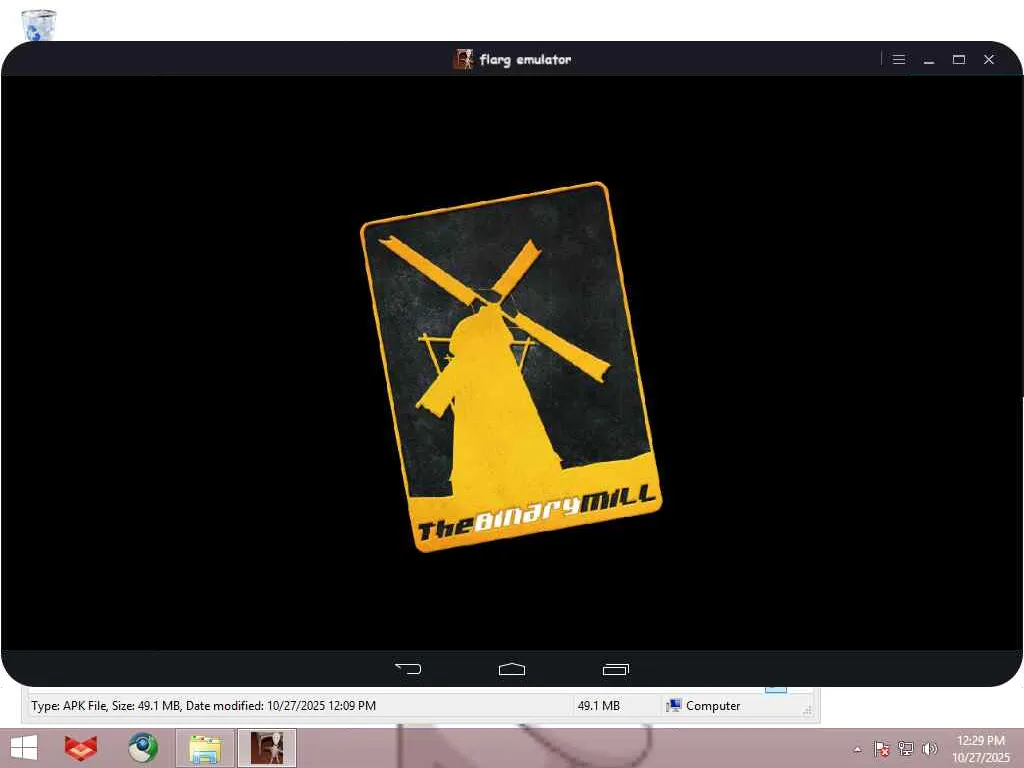Click the flarg emulator window title text
The width and height of the screenshot is (1024, 768).
(x=525, y=59)
